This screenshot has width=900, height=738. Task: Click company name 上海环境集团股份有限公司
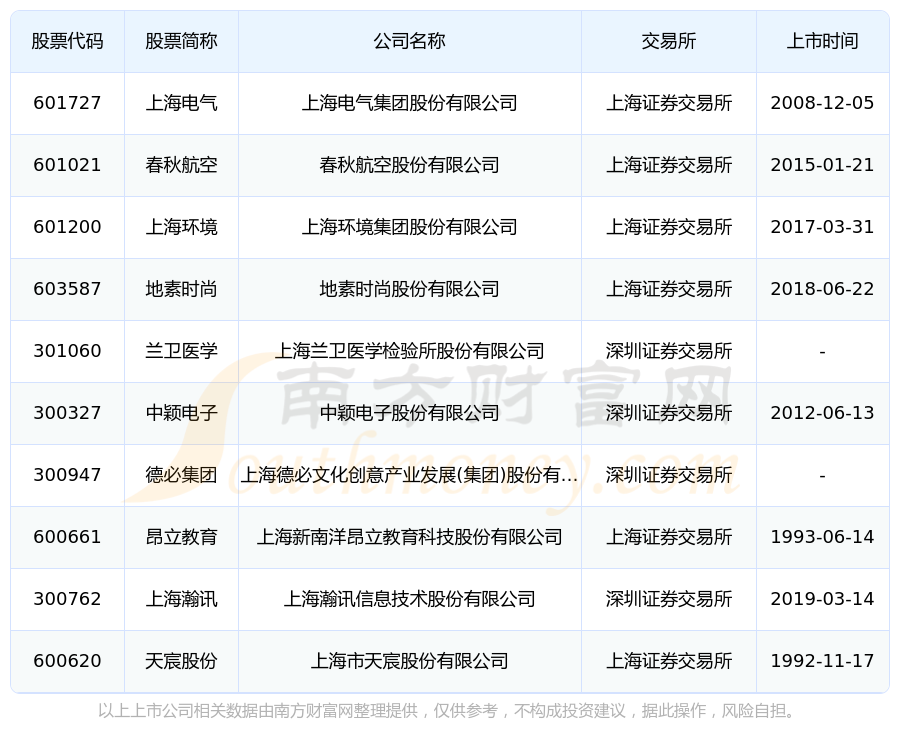tap(410, 227)
